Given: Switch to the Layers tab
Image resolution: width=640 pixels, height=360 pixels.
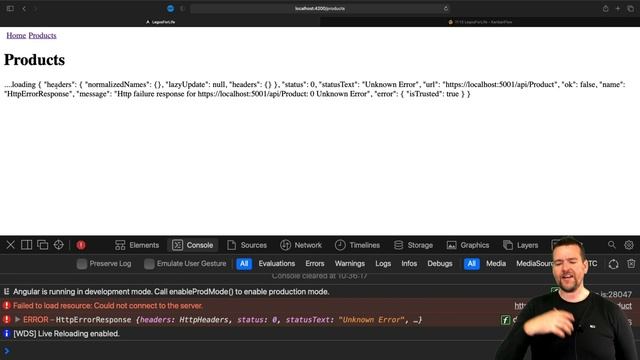Looking at the screenshot, I should click(x=521, y=245).
